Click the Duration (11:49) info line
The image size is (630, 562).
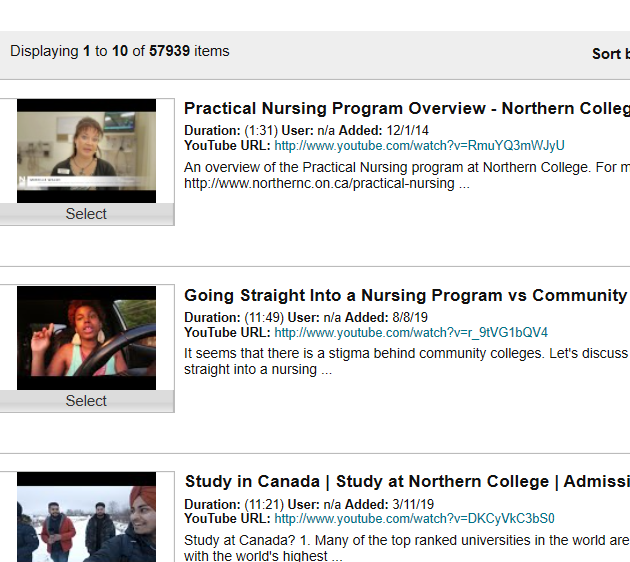(234, 318)
